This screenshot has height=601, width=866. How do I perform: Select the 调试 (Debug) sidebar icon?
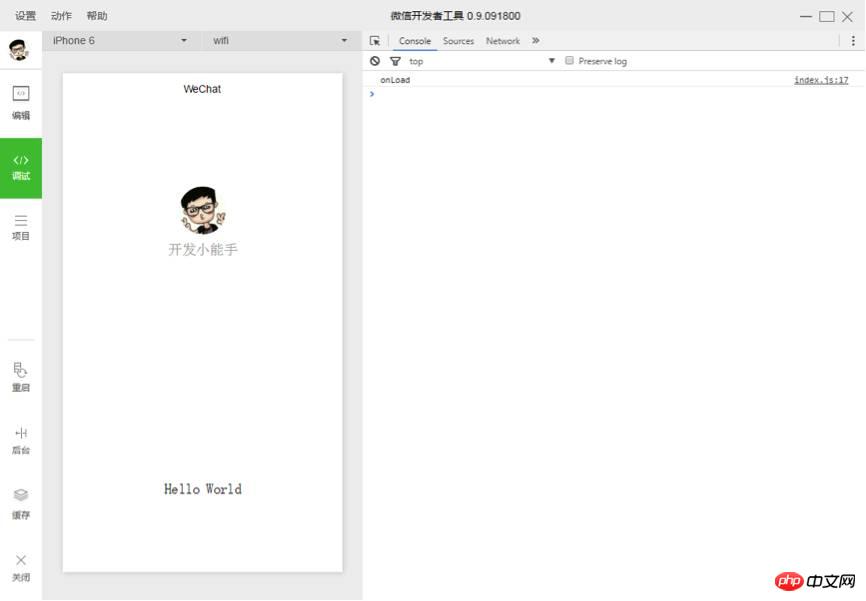pos(21,166)
